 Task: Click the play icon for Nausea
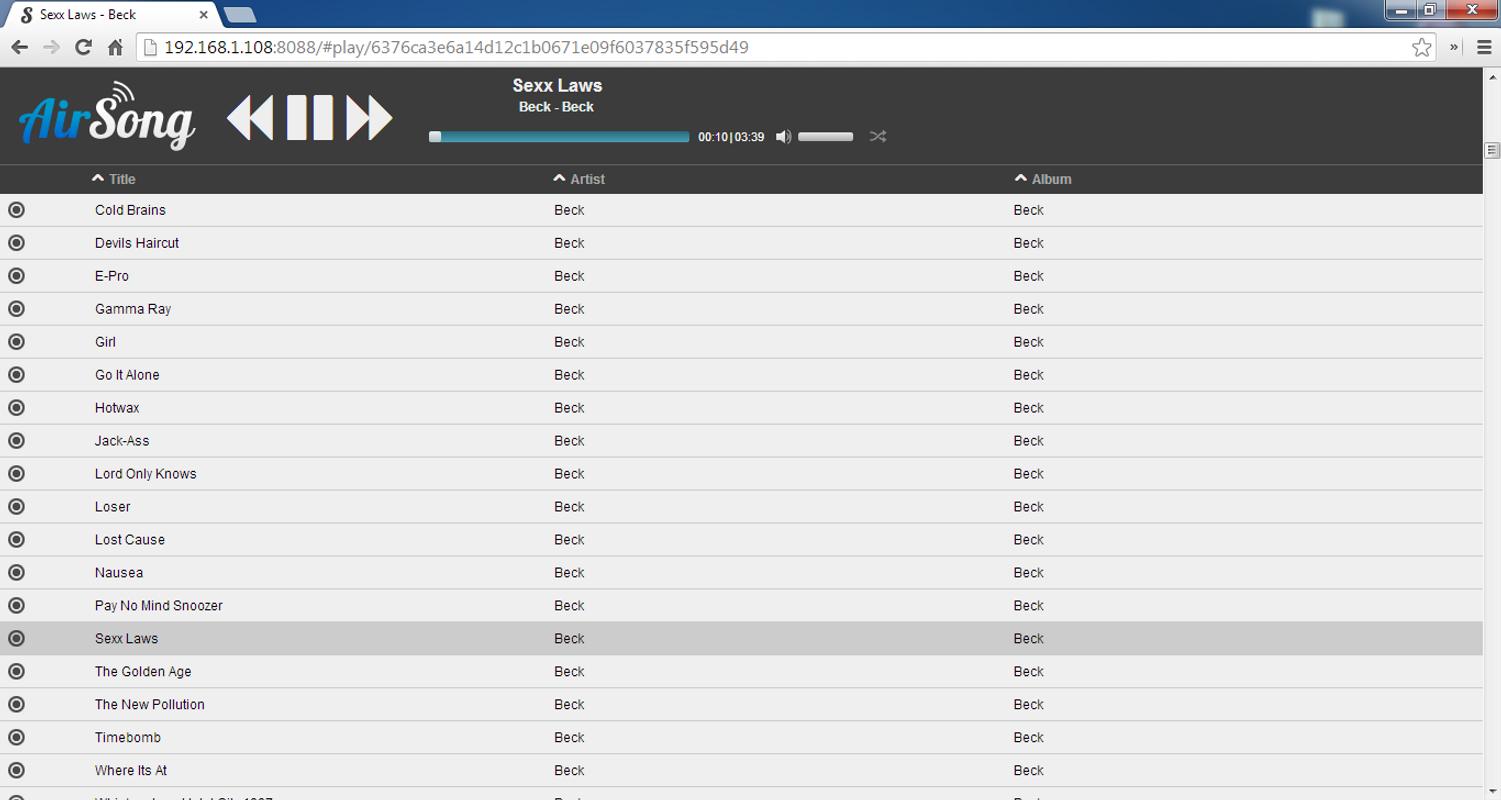(x=16, y=573)
